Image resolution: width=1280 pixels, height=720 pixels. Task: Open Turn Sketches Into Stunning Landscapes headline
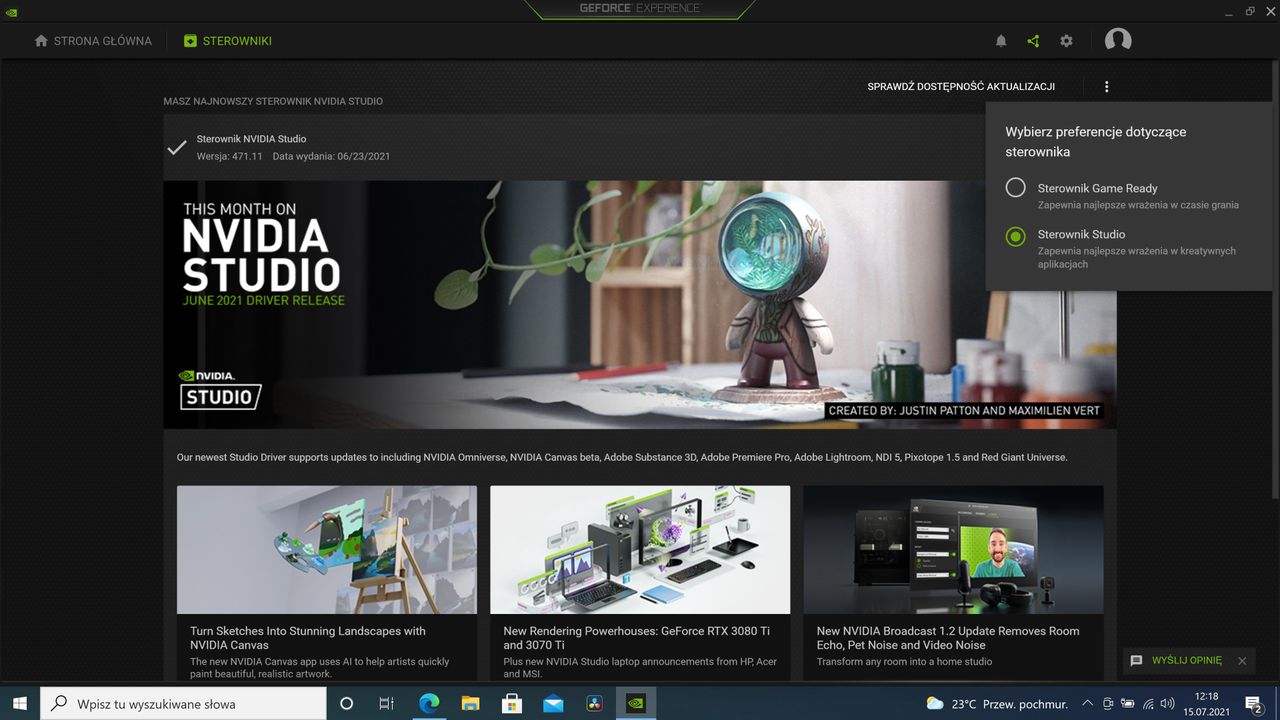tap(308, 638)
